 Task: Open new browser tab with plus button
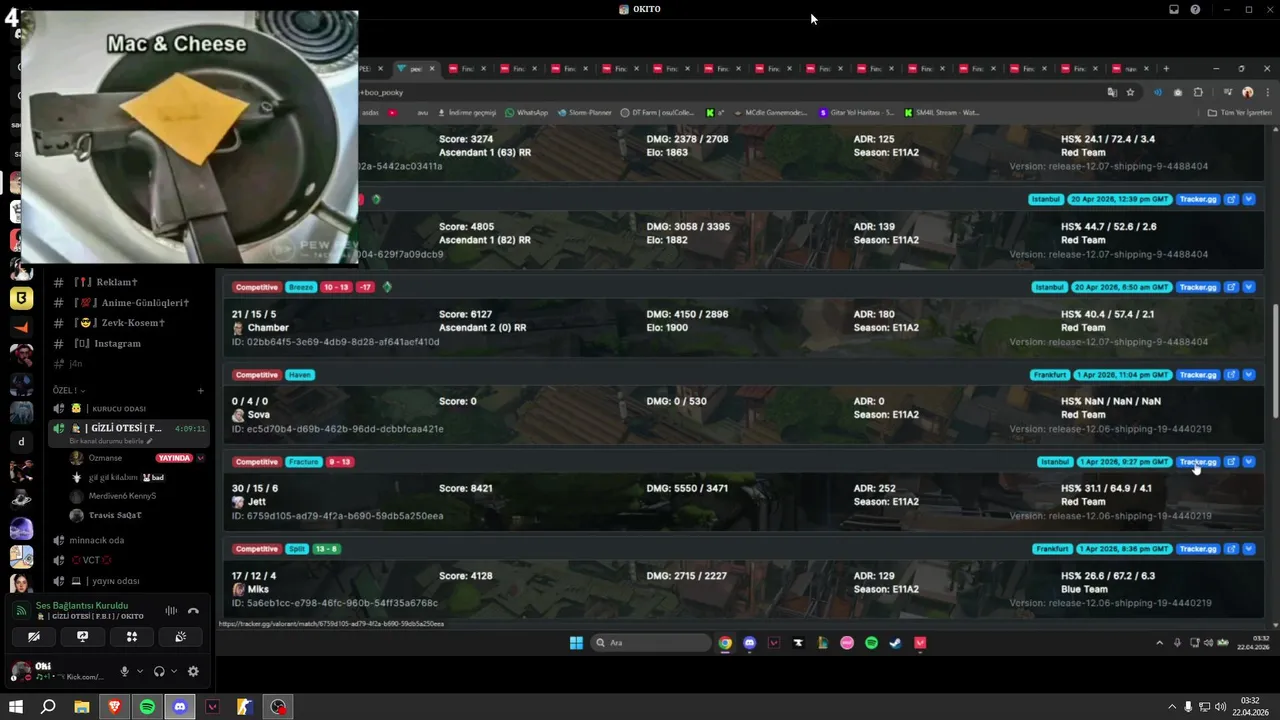pos(1165,69)
